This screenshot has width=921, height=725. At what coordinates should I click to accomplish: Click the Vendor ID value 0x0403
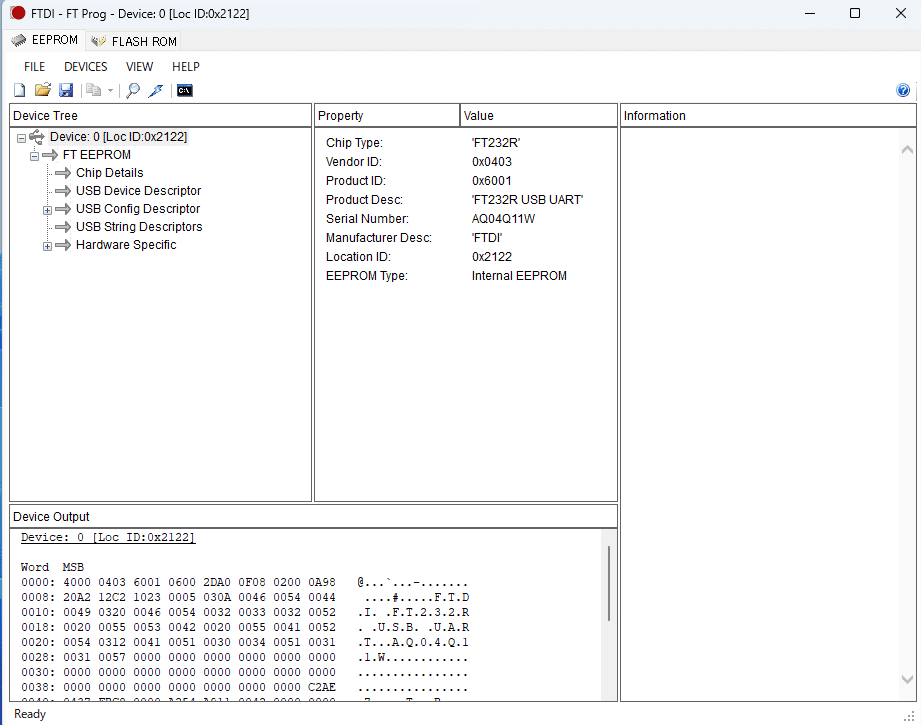[x=492, y=162]
